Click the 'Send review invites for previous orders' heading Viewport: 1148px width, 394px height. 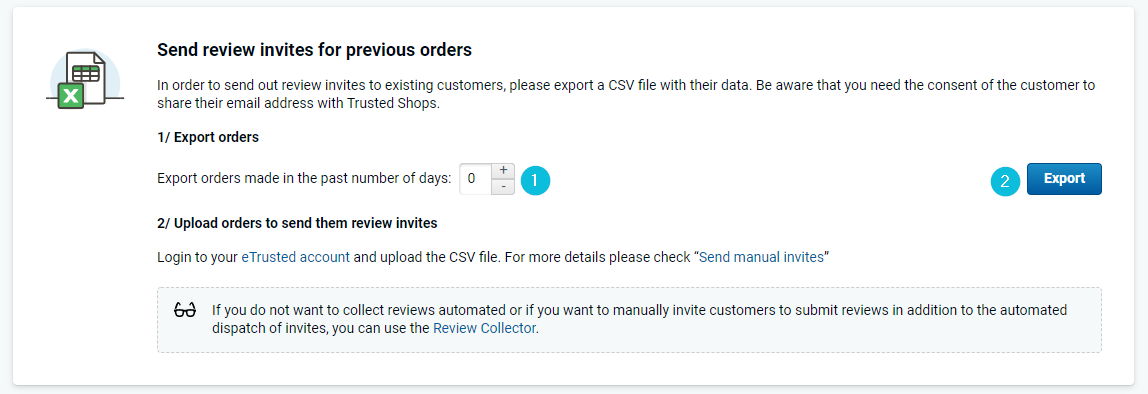(x=315, y=51)
